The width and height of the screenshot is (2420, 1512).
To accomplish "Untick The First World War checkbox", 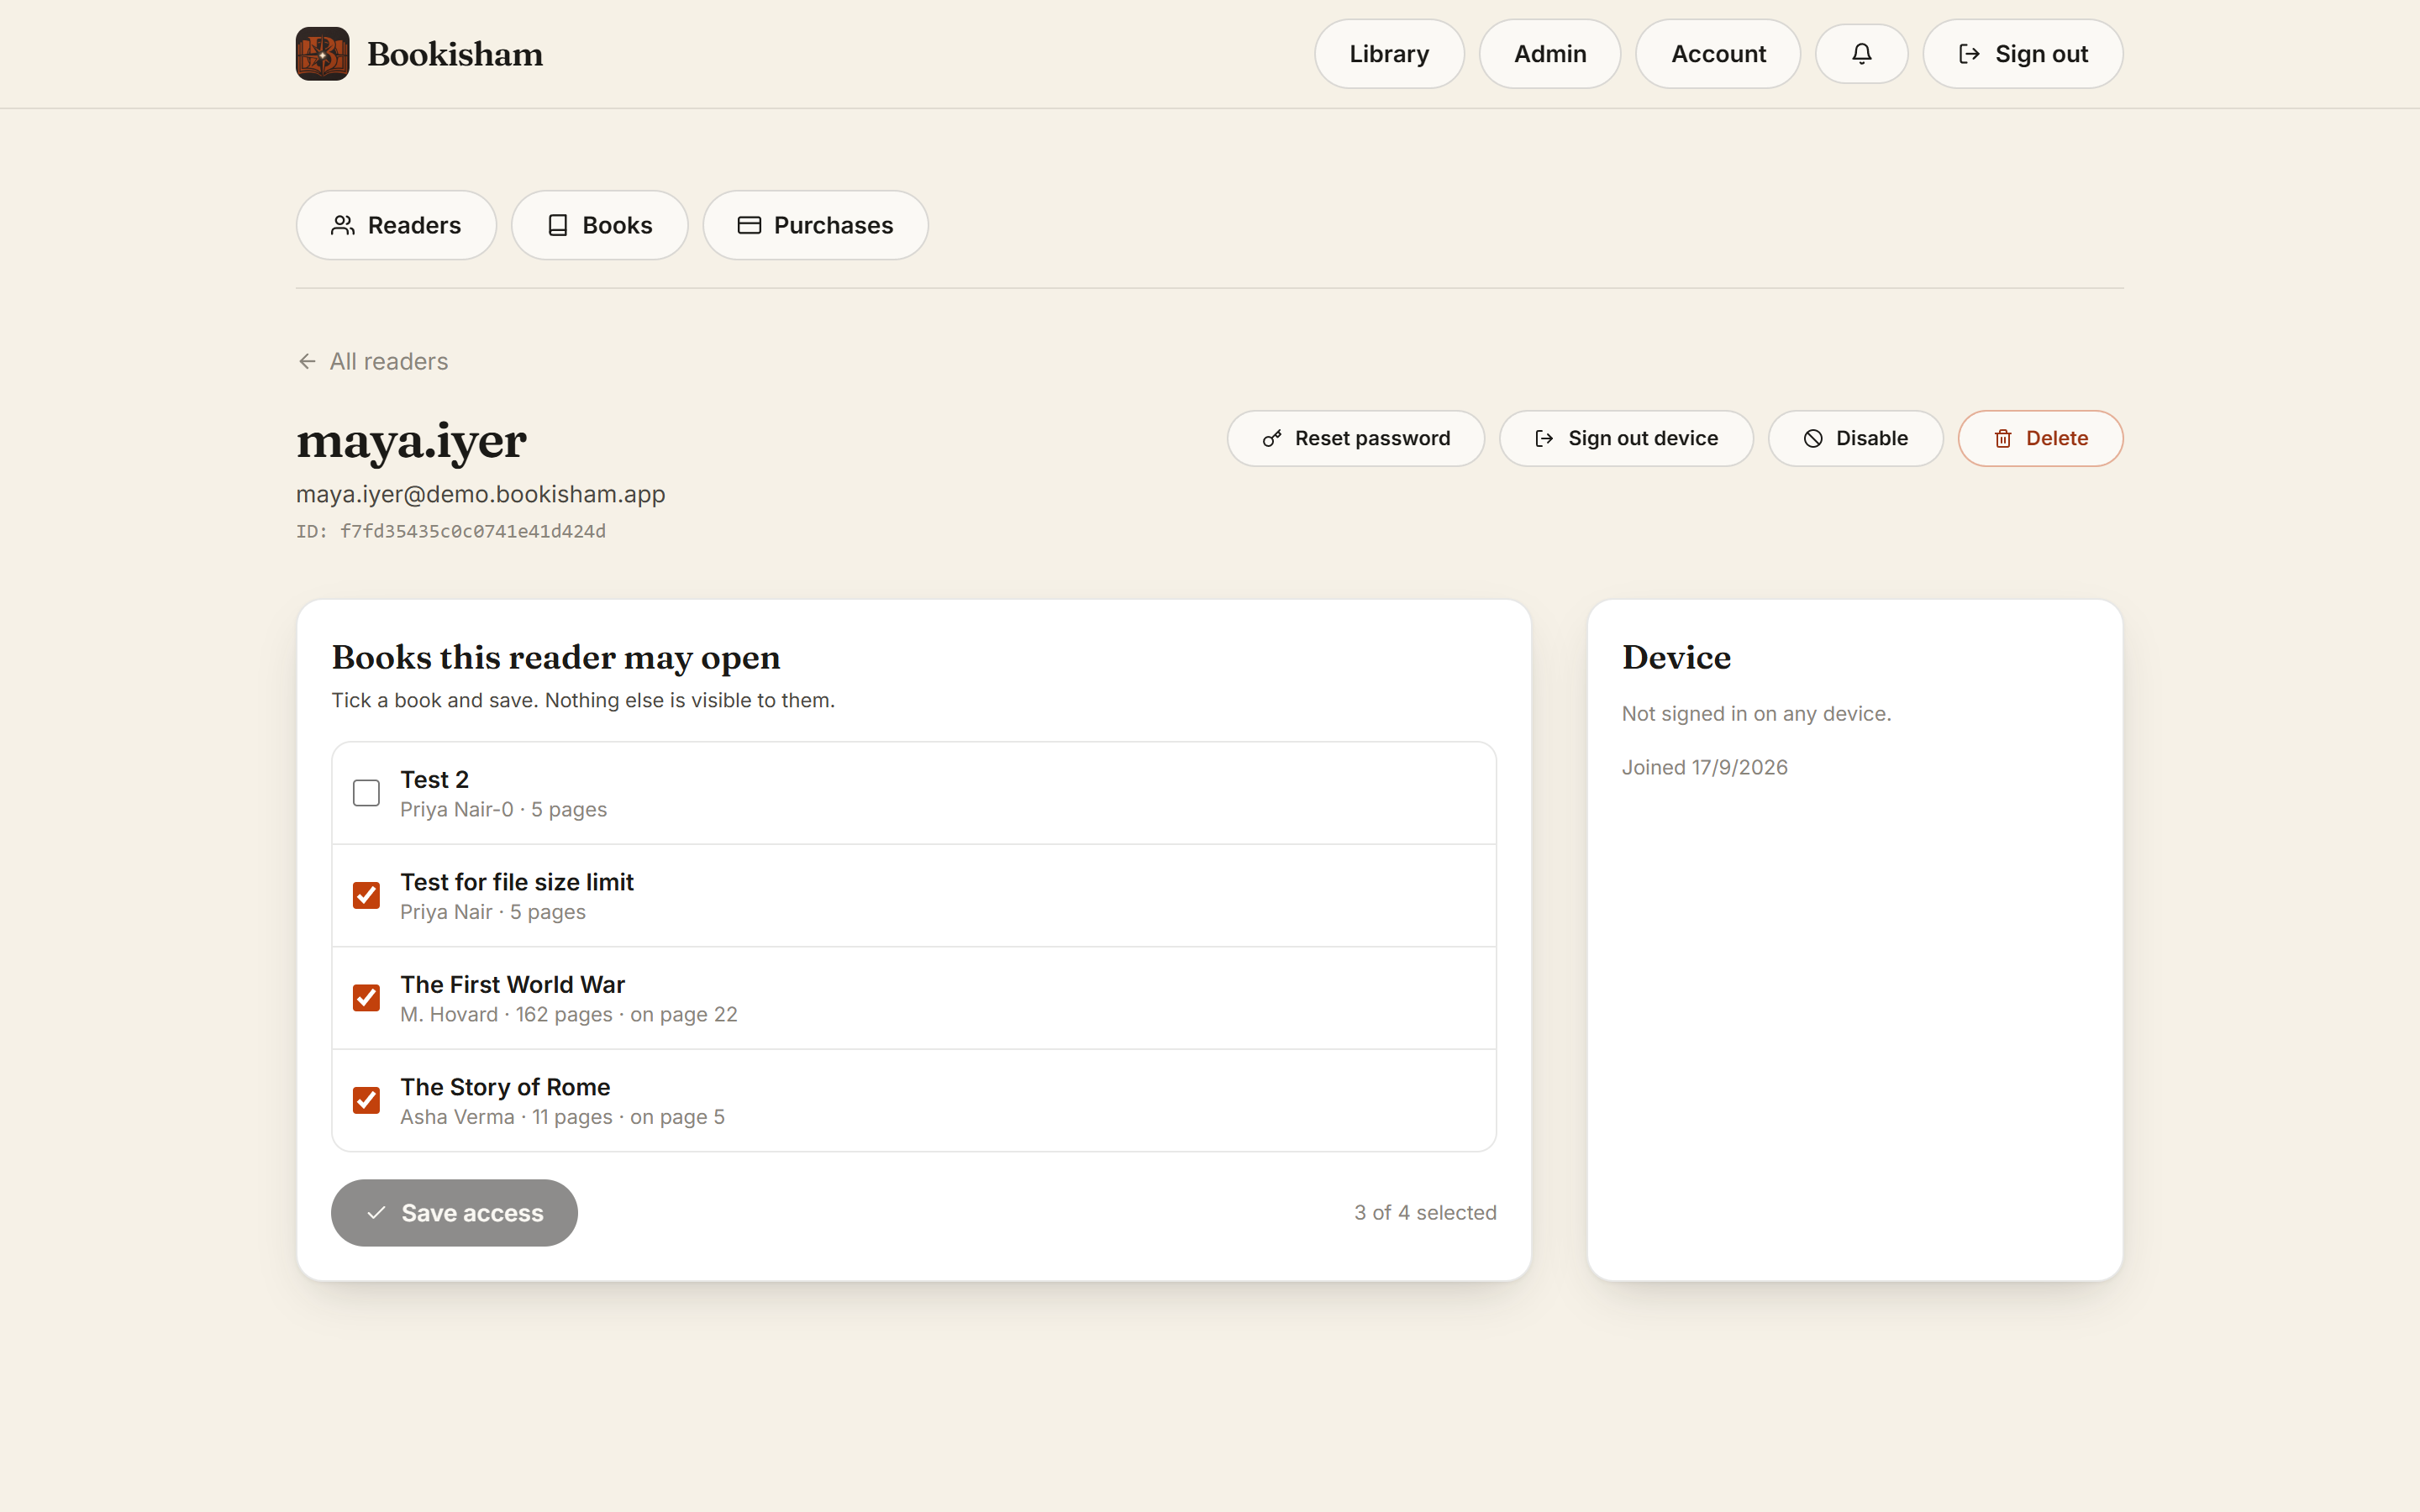I will (366, 998).
